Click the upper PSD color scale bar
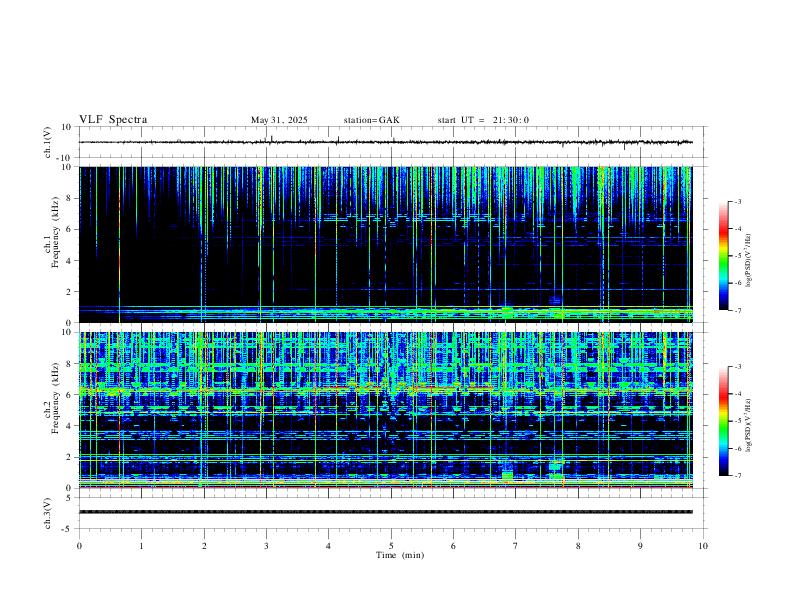 (724, 256)
